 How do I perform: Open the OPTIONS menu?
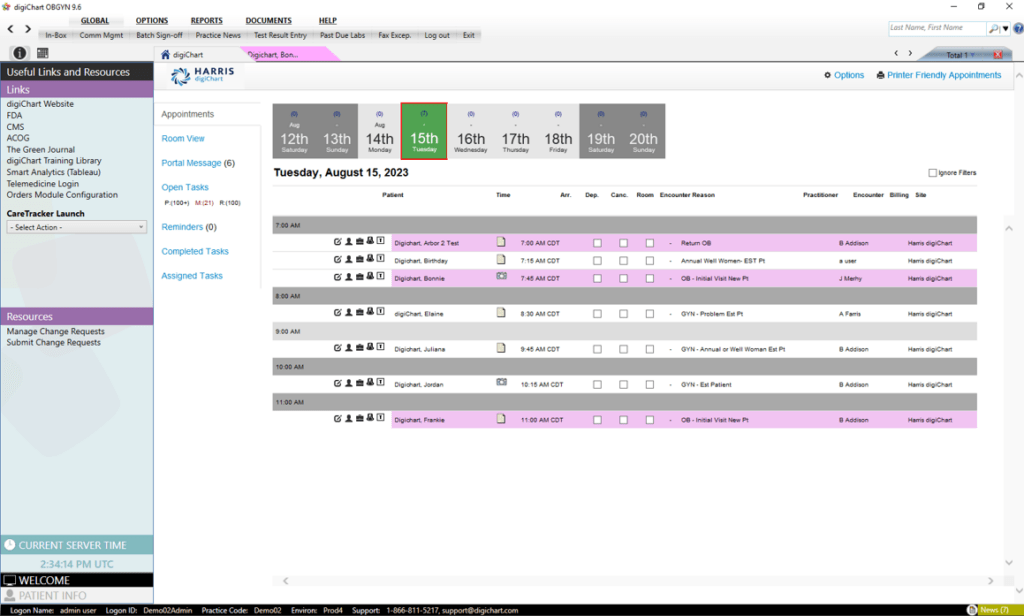(152, 21)
